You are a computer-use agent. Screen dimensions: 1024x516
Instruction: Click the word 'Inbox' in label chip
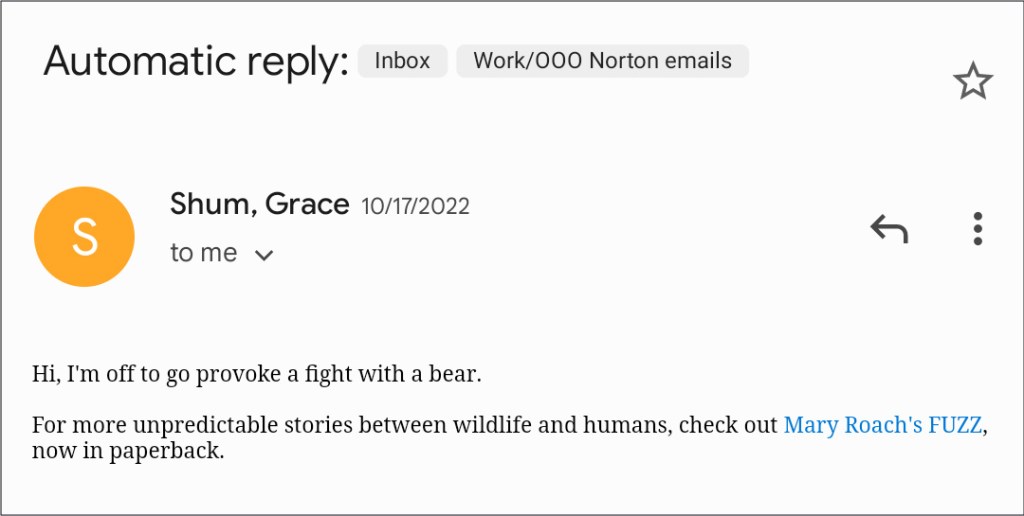click(x=402, y=61)
